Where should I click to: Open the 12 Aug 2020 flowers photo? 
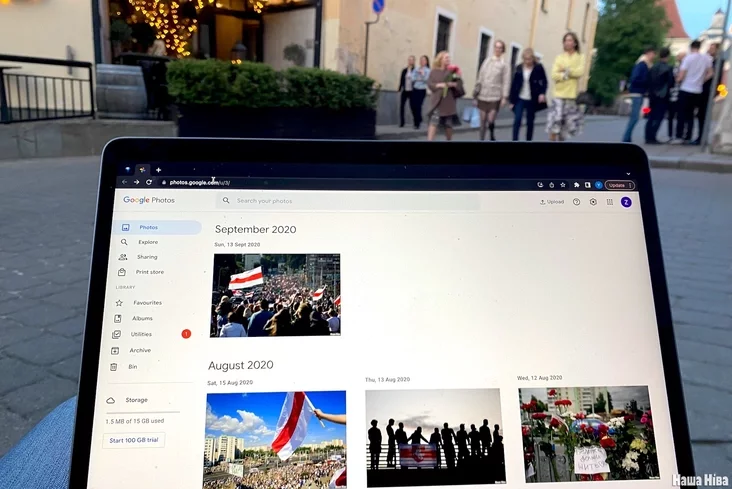coord(589,434)
